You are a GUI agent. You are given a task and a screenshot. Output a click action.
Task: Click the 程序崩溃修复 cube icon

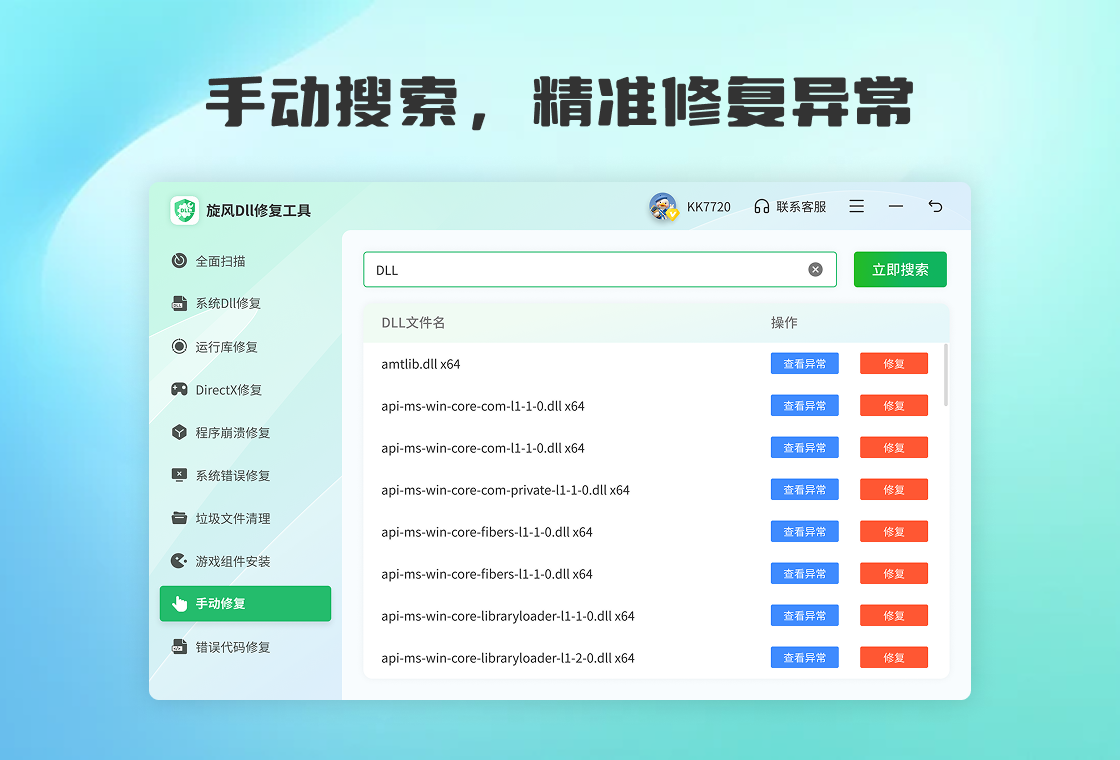[x=179, y=433]
